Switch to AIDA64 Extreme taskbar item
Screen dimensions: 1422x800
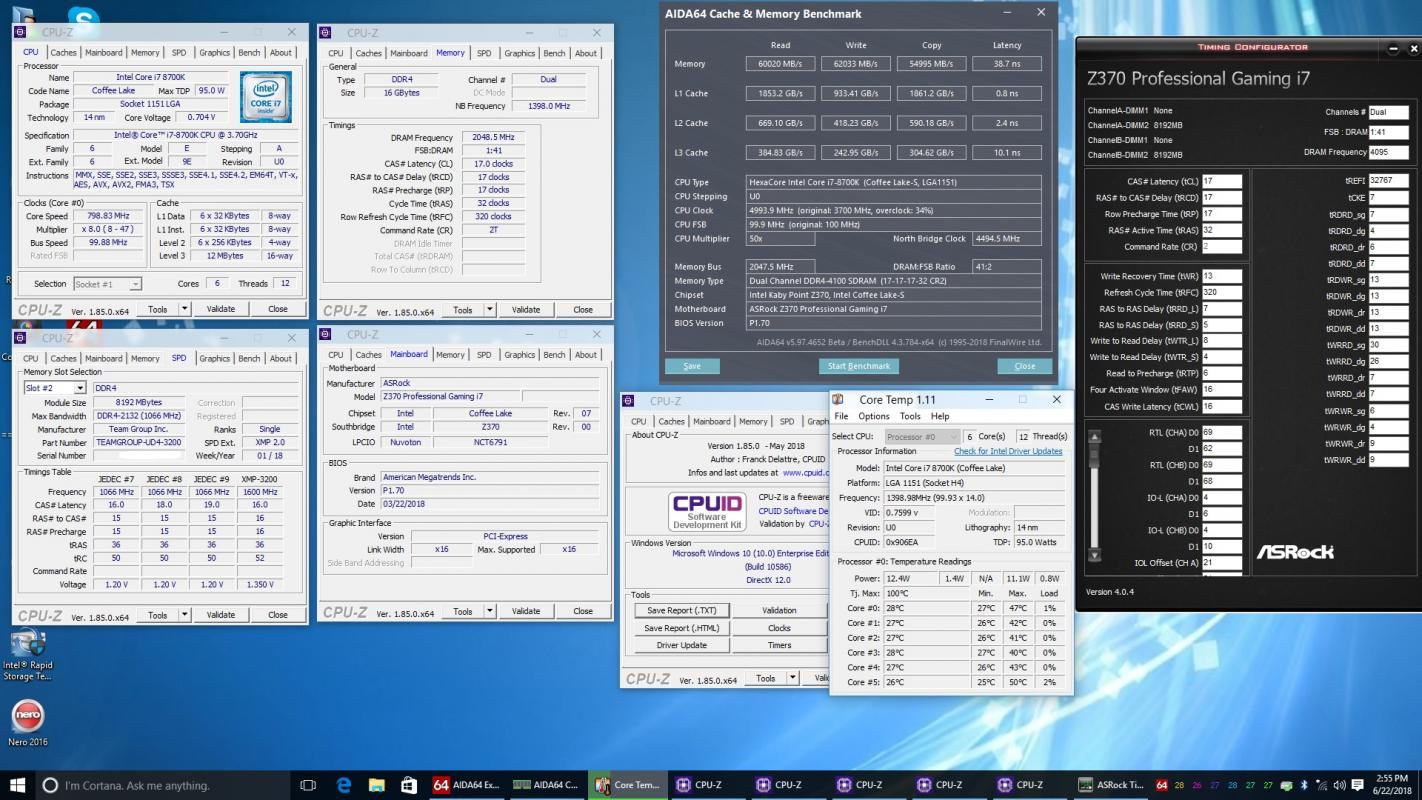point(466,785)
